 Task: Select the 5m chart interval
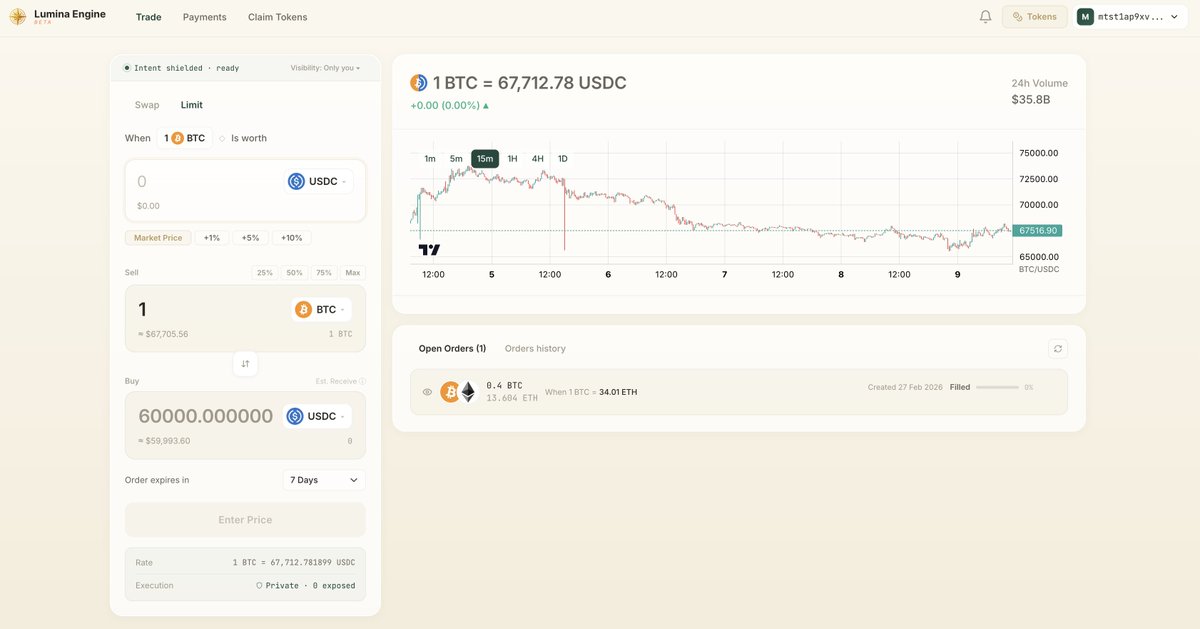(x=456, y=159)
